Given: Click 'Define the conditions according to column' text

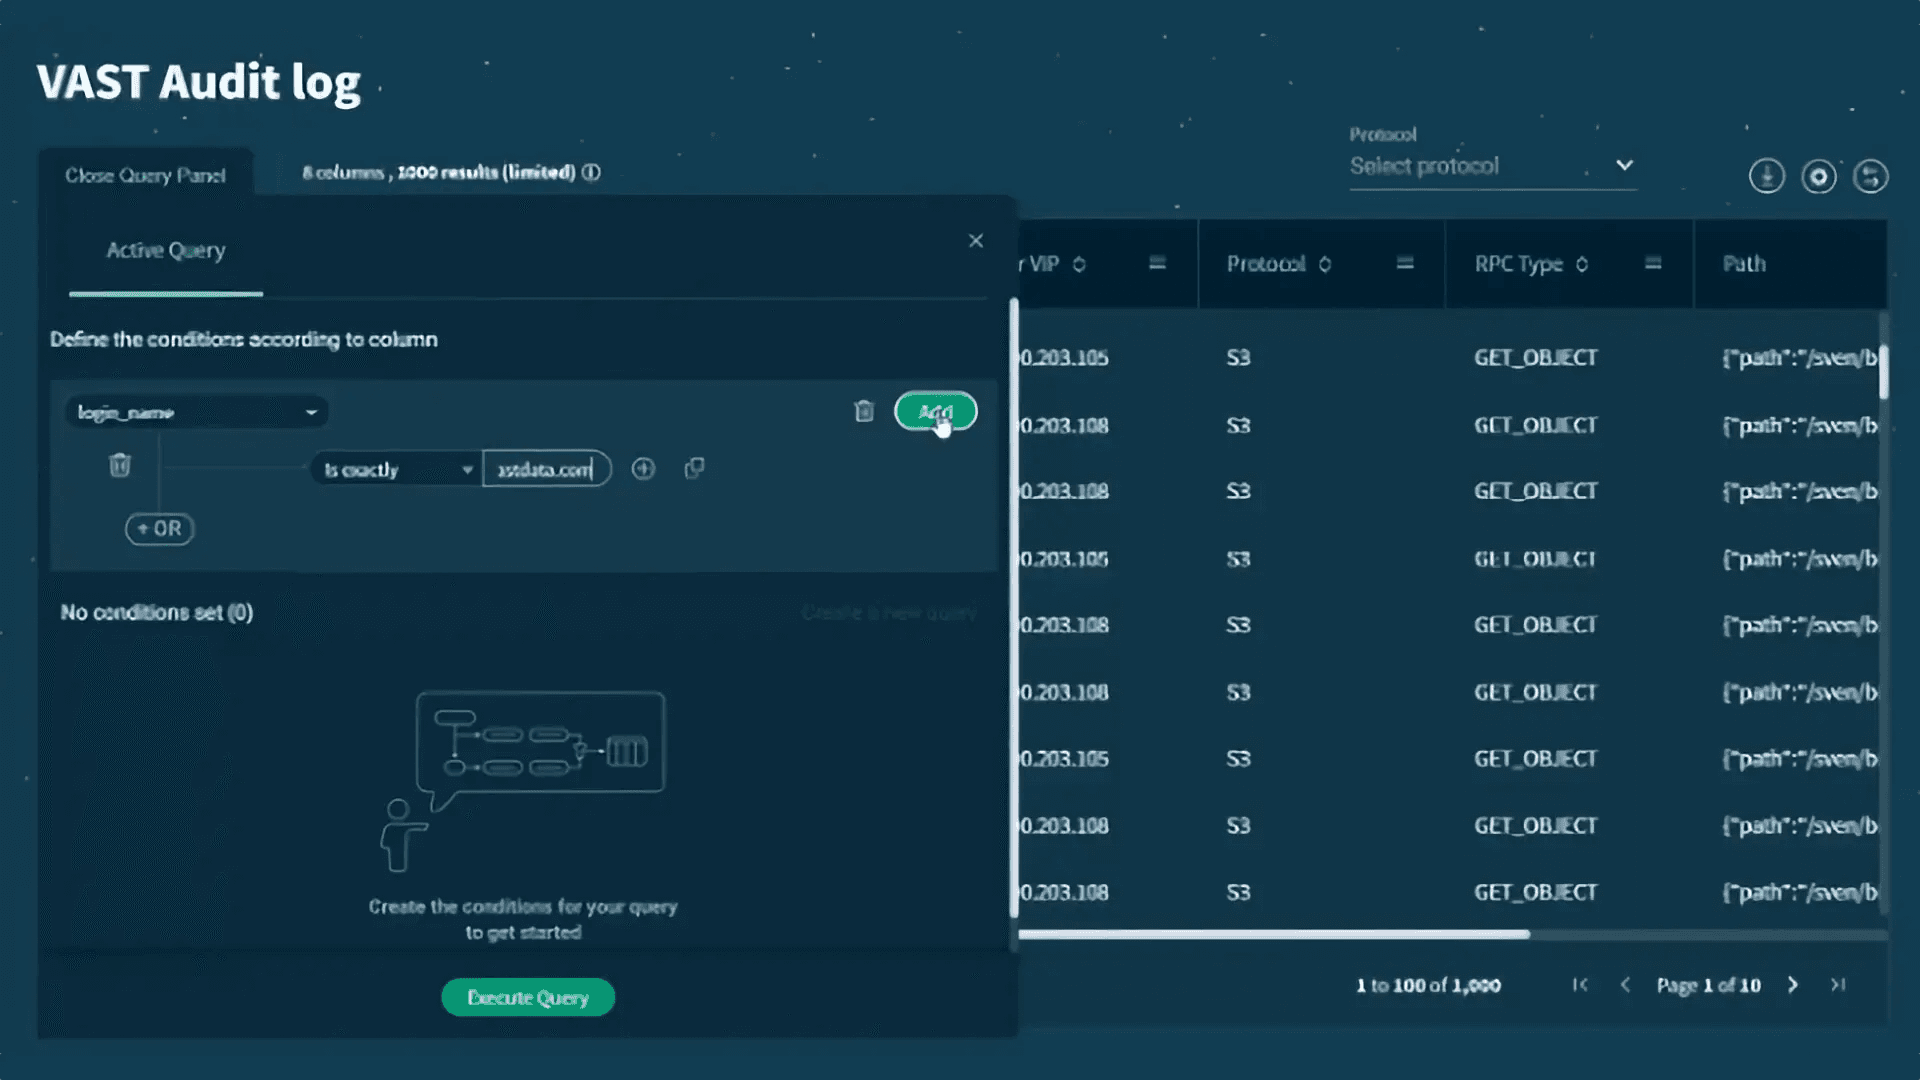Looking at the screenshot, I should [x=244, y=339].
